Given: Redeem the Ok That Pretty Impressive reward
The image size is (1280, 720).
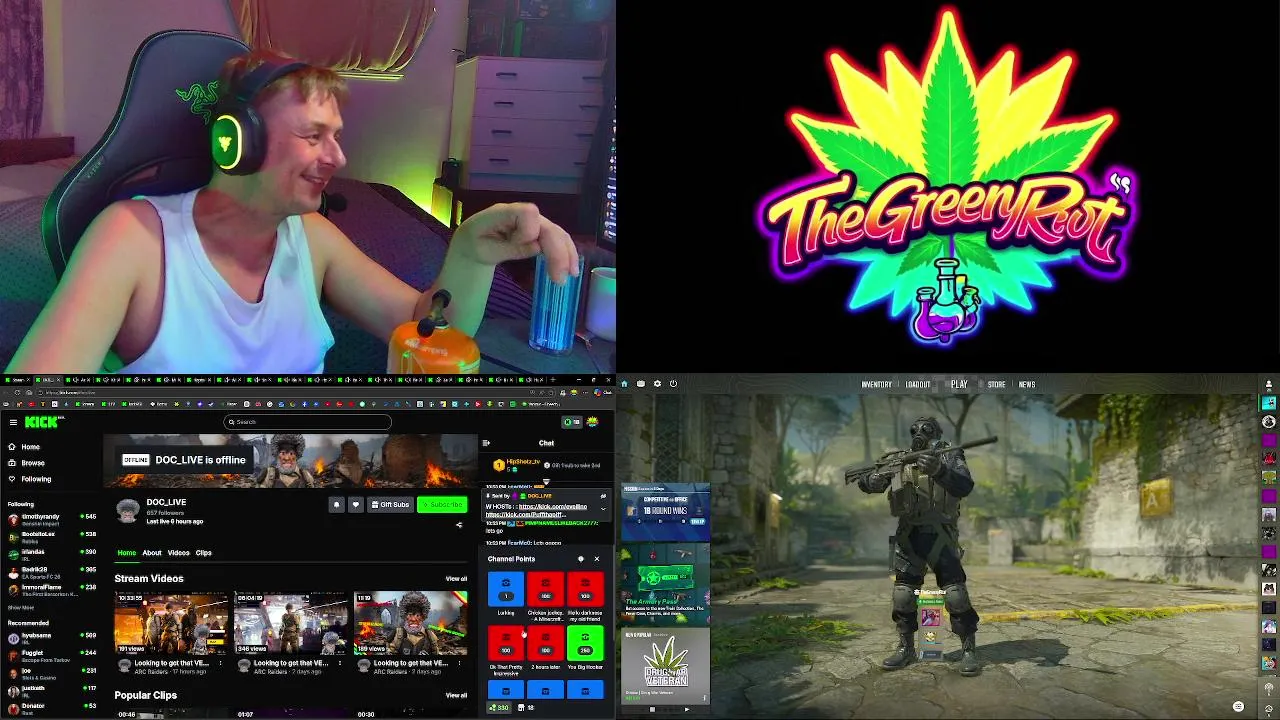Looking at the screenshot, I should pos(506,643).
